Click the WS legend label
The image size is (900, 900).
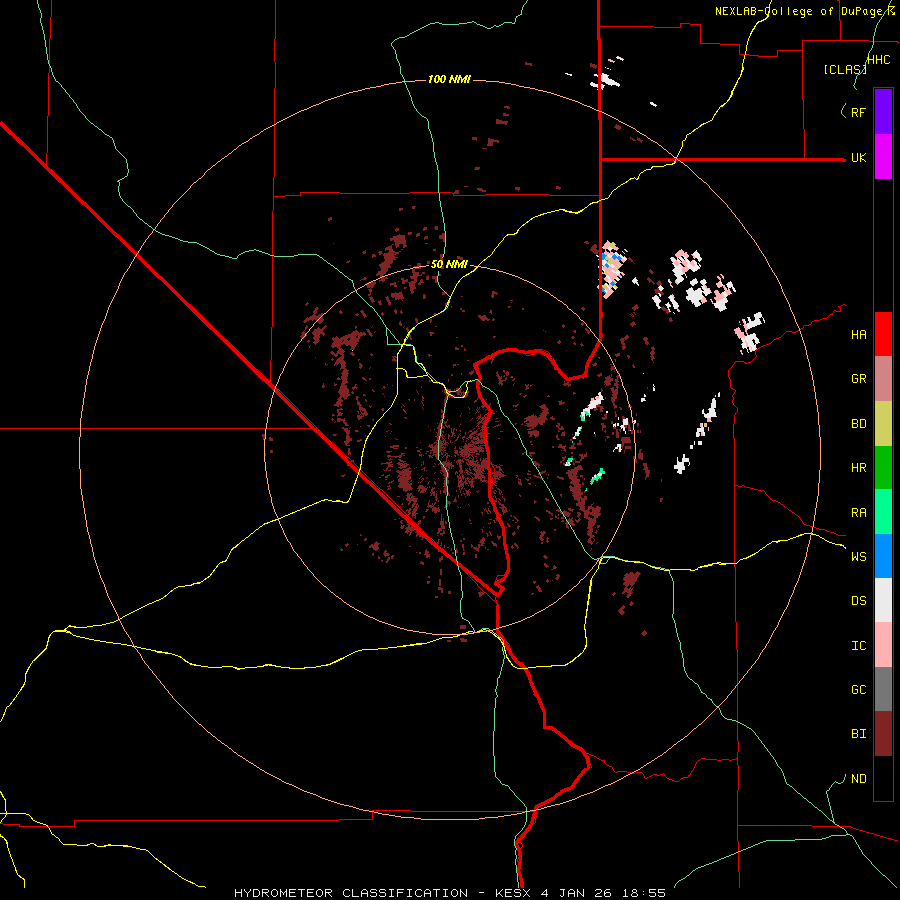[x=858, y=557]
